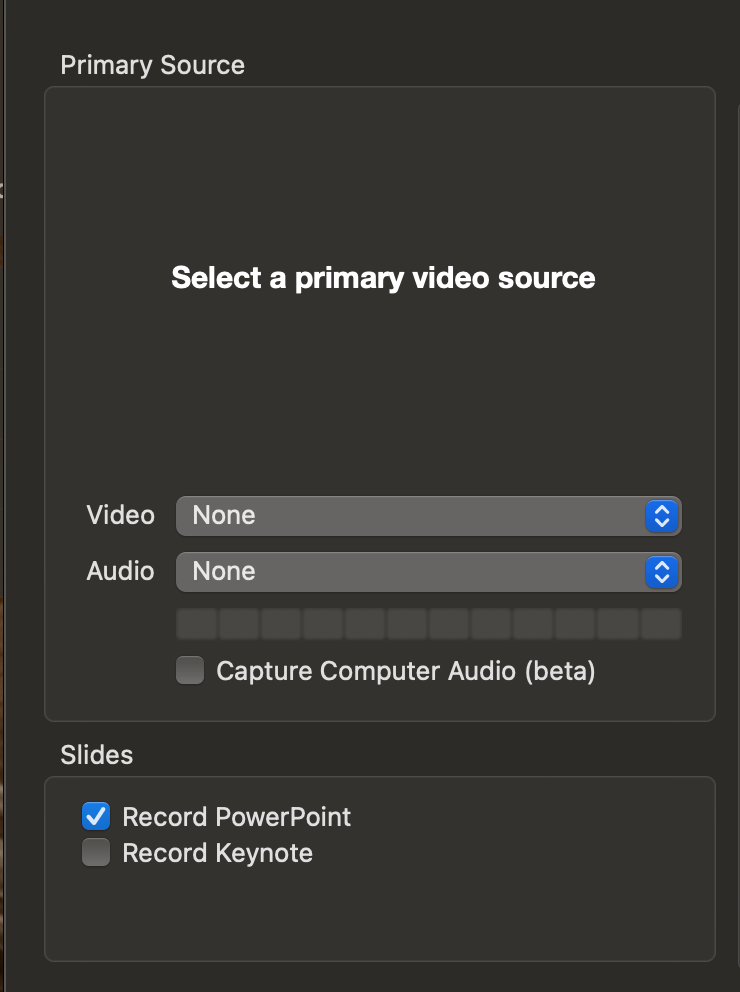This screenshot has width=740, height=992.
Task: Enable Capture Computer Audio (beta)
Action: pos(189,670)
